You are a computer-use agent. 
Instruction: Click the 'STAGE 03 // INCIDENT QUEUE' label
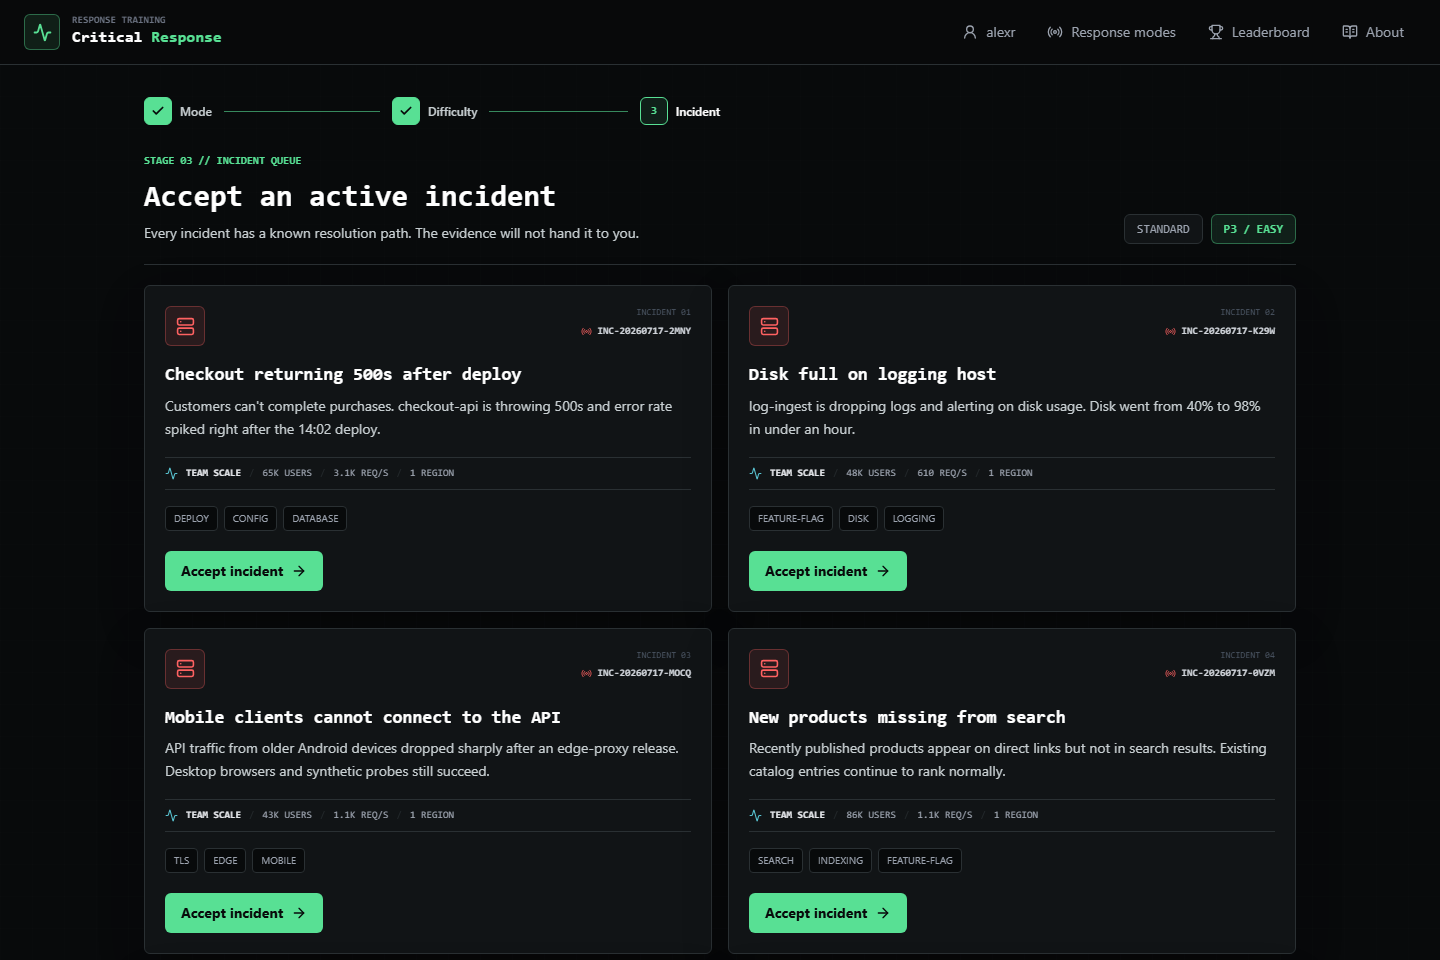(x=222, y=161)
